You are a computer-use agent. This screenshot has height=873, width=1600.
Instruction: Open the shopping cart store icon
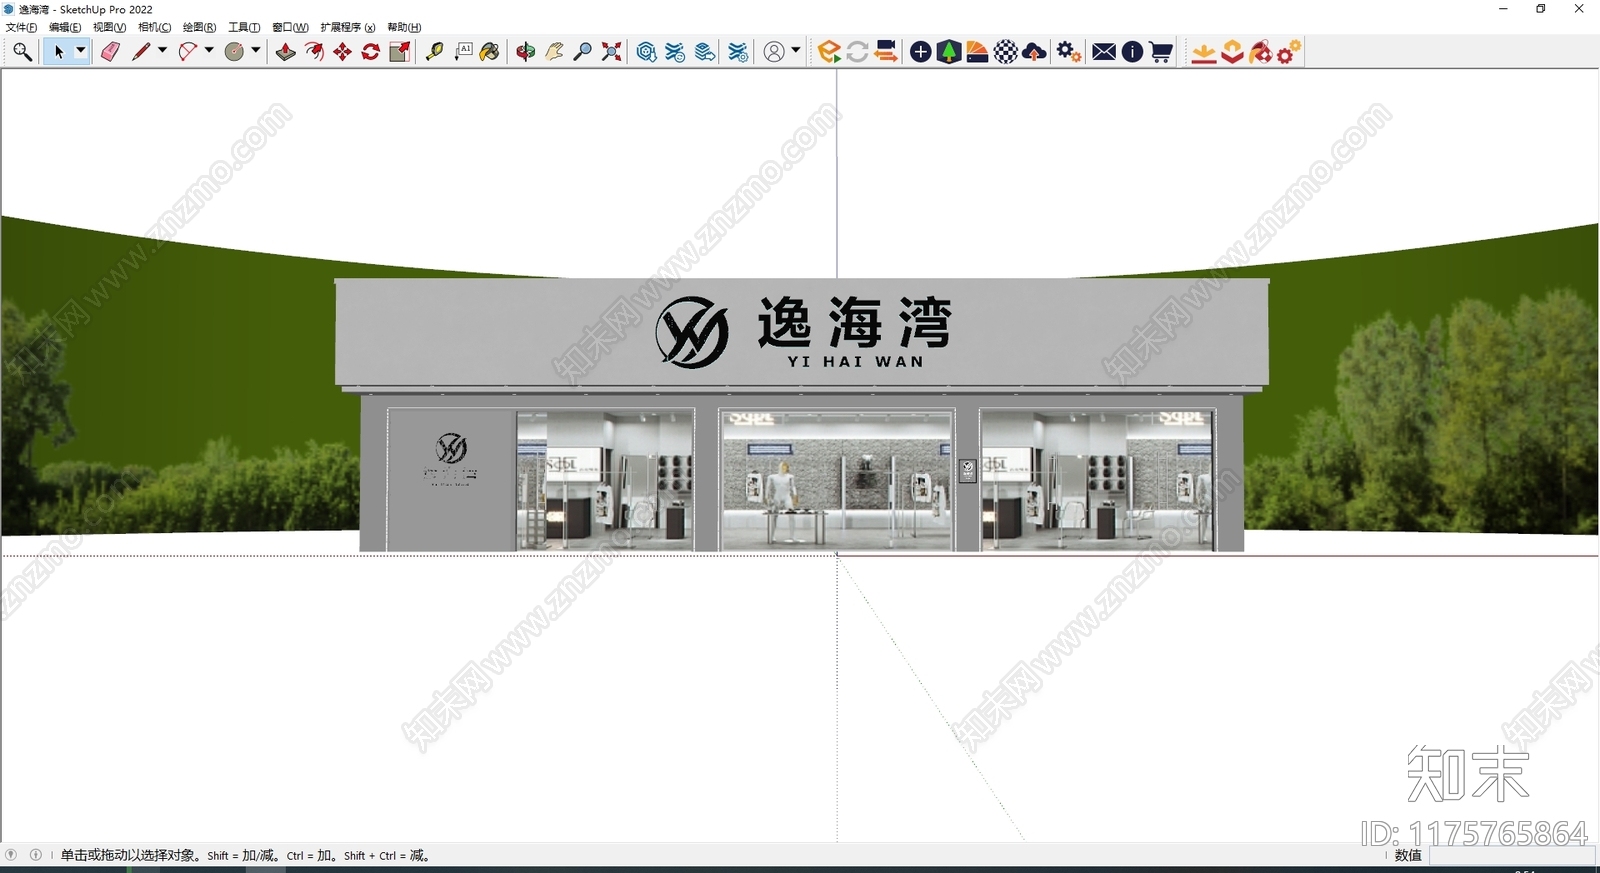[x=1161, y=52]
